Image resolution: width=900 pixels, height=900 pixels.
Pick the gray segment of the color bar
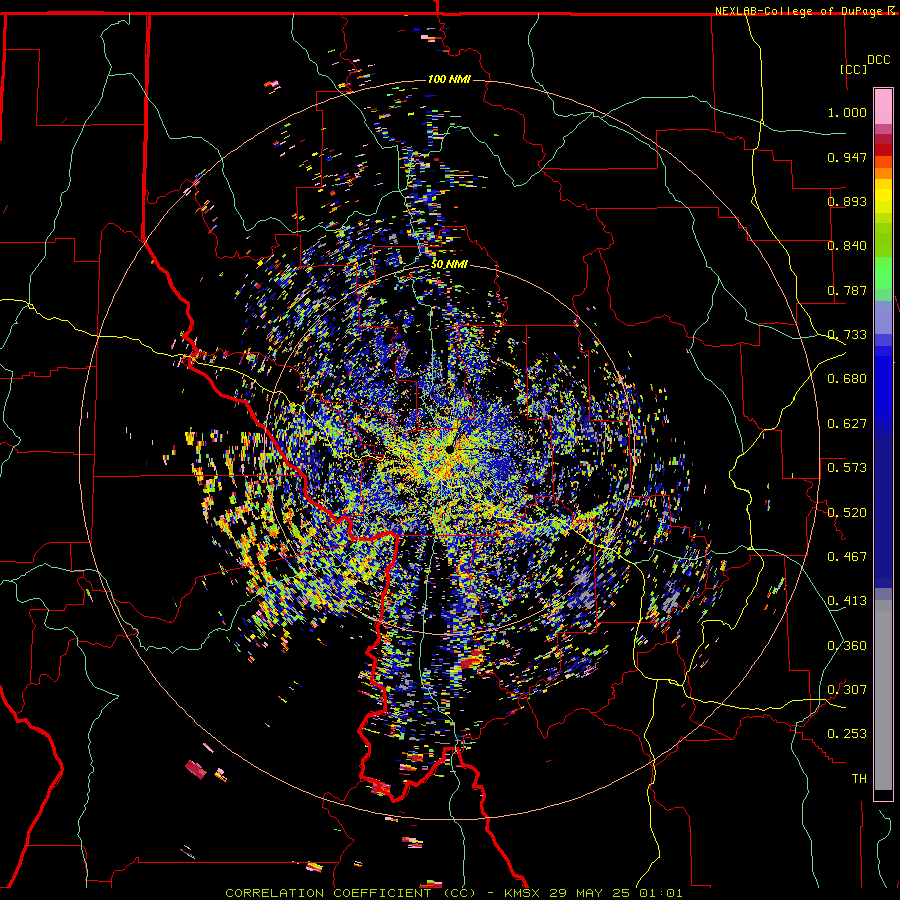point(883,695)
